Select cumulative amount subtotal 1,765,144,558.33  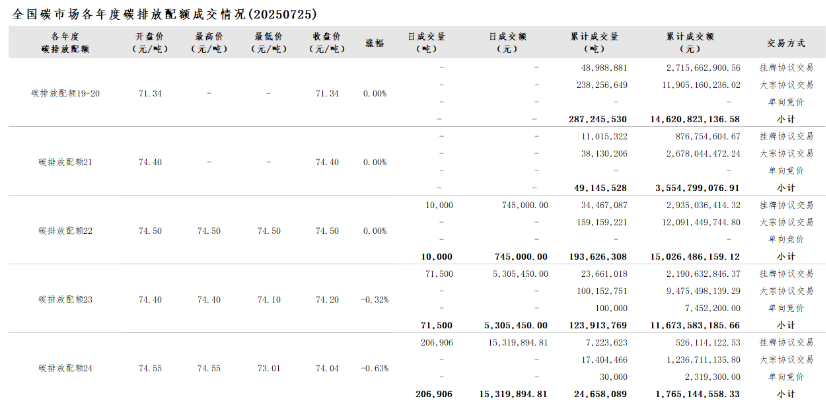[x=696, y=394]
